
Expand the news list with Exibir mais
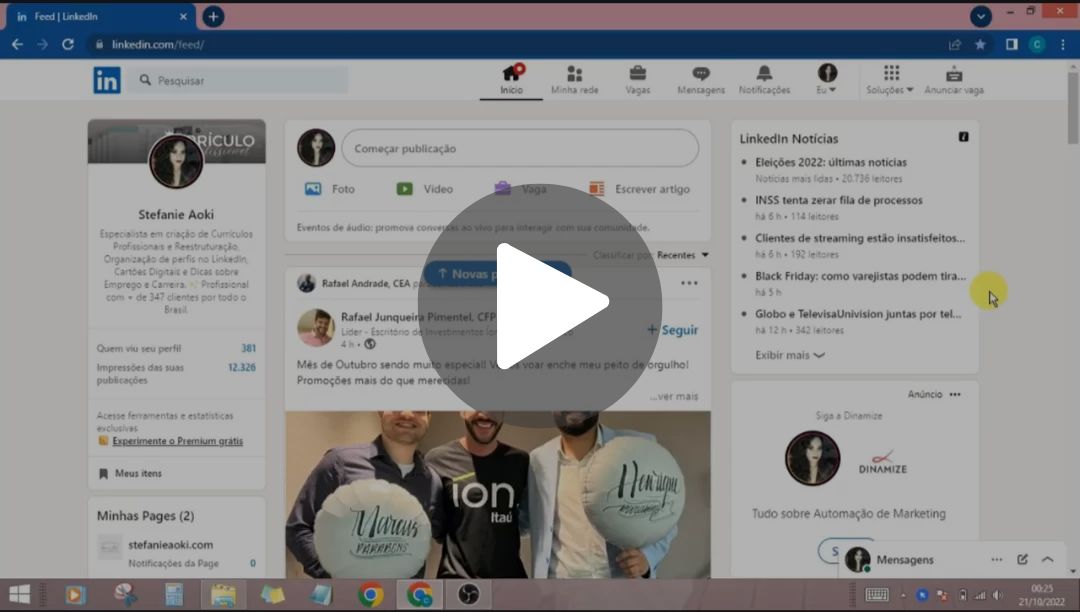click(789, 355)
